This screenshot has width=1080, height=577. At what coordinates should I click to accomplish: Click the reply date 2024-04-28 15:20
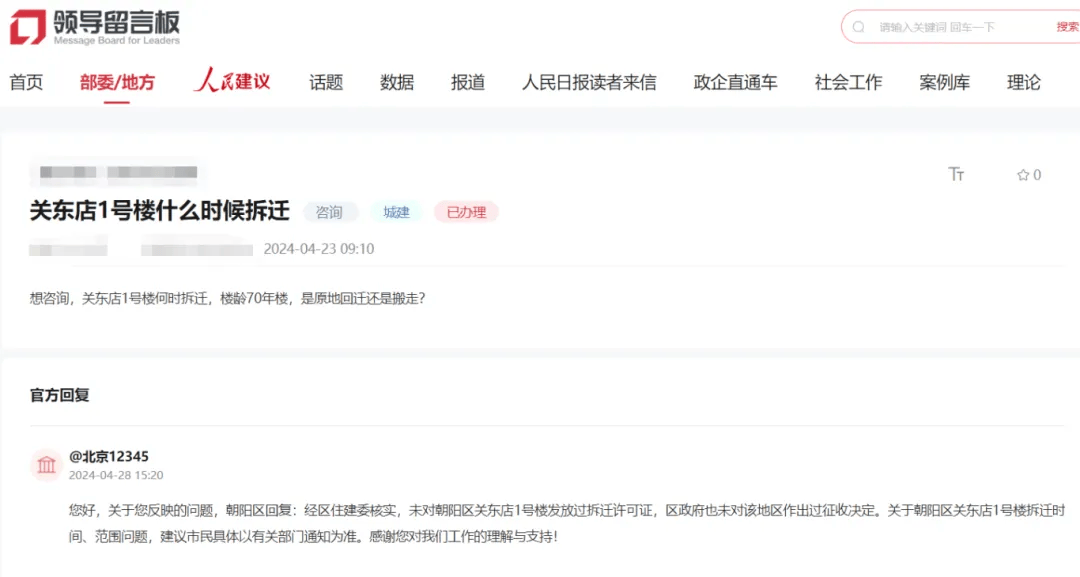pos(116,475)
